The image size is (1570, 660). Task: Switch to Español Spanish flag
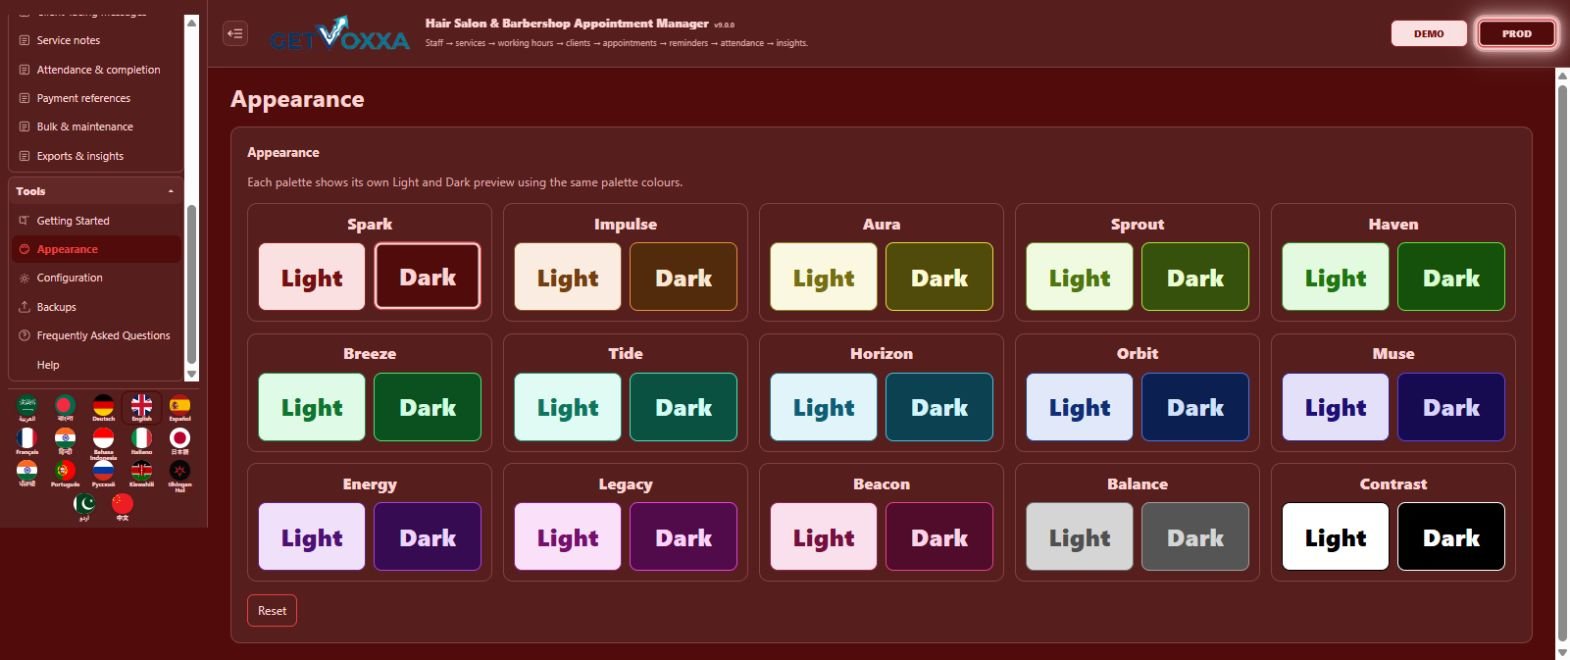[x=180, y=408]
